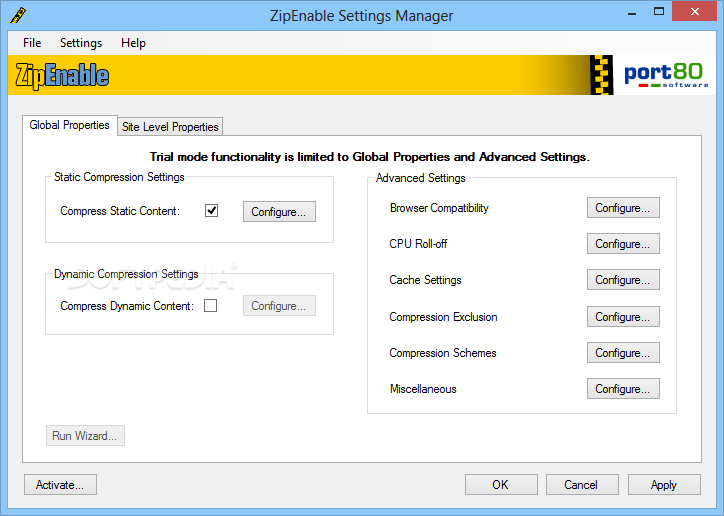Click the Cache Settings label
Viewport: 724px width, 516px height.
coord(425,280)
